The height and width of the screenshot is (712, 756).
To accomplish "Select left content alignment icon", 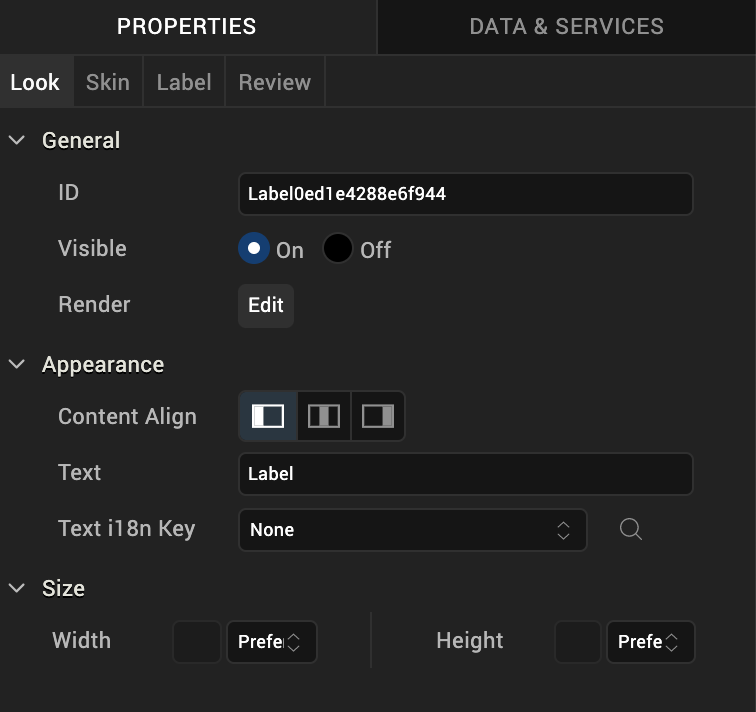I will pyautogui.click(x=268, y=416).
